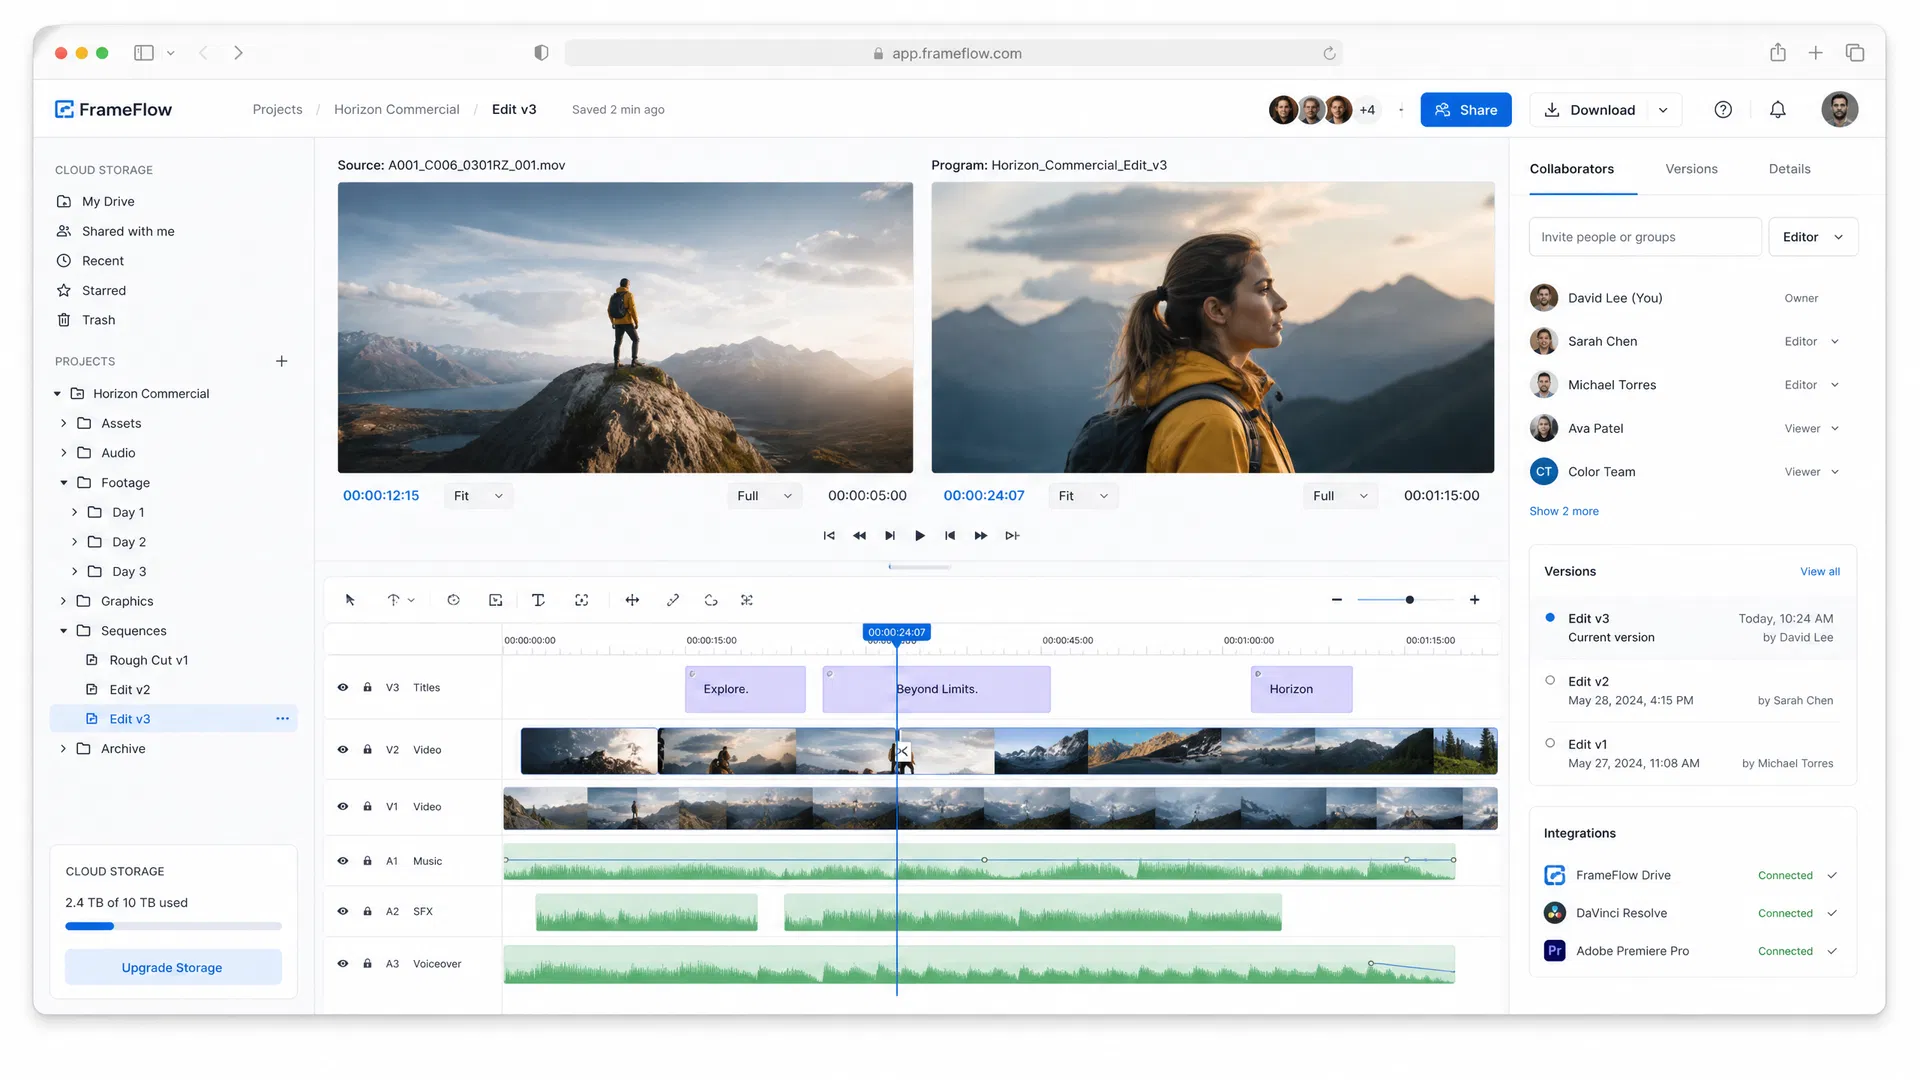Expand the Assets folder
This screenshot has width=1920, height=1080.
(x=63, y=424)
